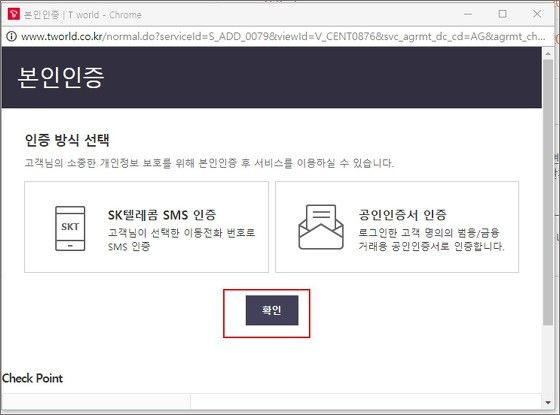Click the 확인 confirm button
The image size is (560, 415).
point(272,310)
